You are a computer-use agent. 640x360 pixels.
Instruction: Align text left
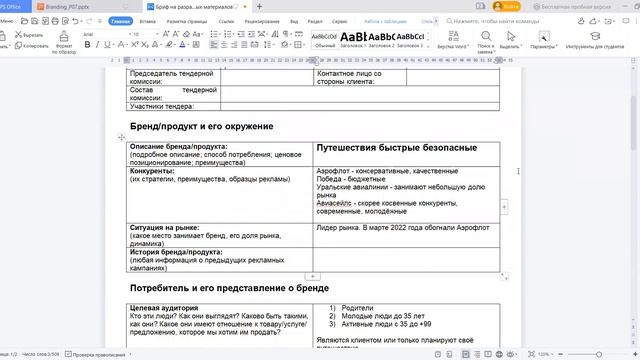click(x=214, y=45)
